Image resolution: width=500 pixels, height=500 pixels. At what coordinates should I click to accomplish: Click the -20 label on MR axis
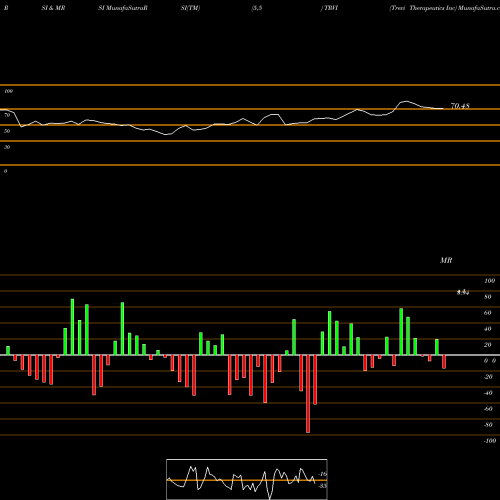coord(488,377)
